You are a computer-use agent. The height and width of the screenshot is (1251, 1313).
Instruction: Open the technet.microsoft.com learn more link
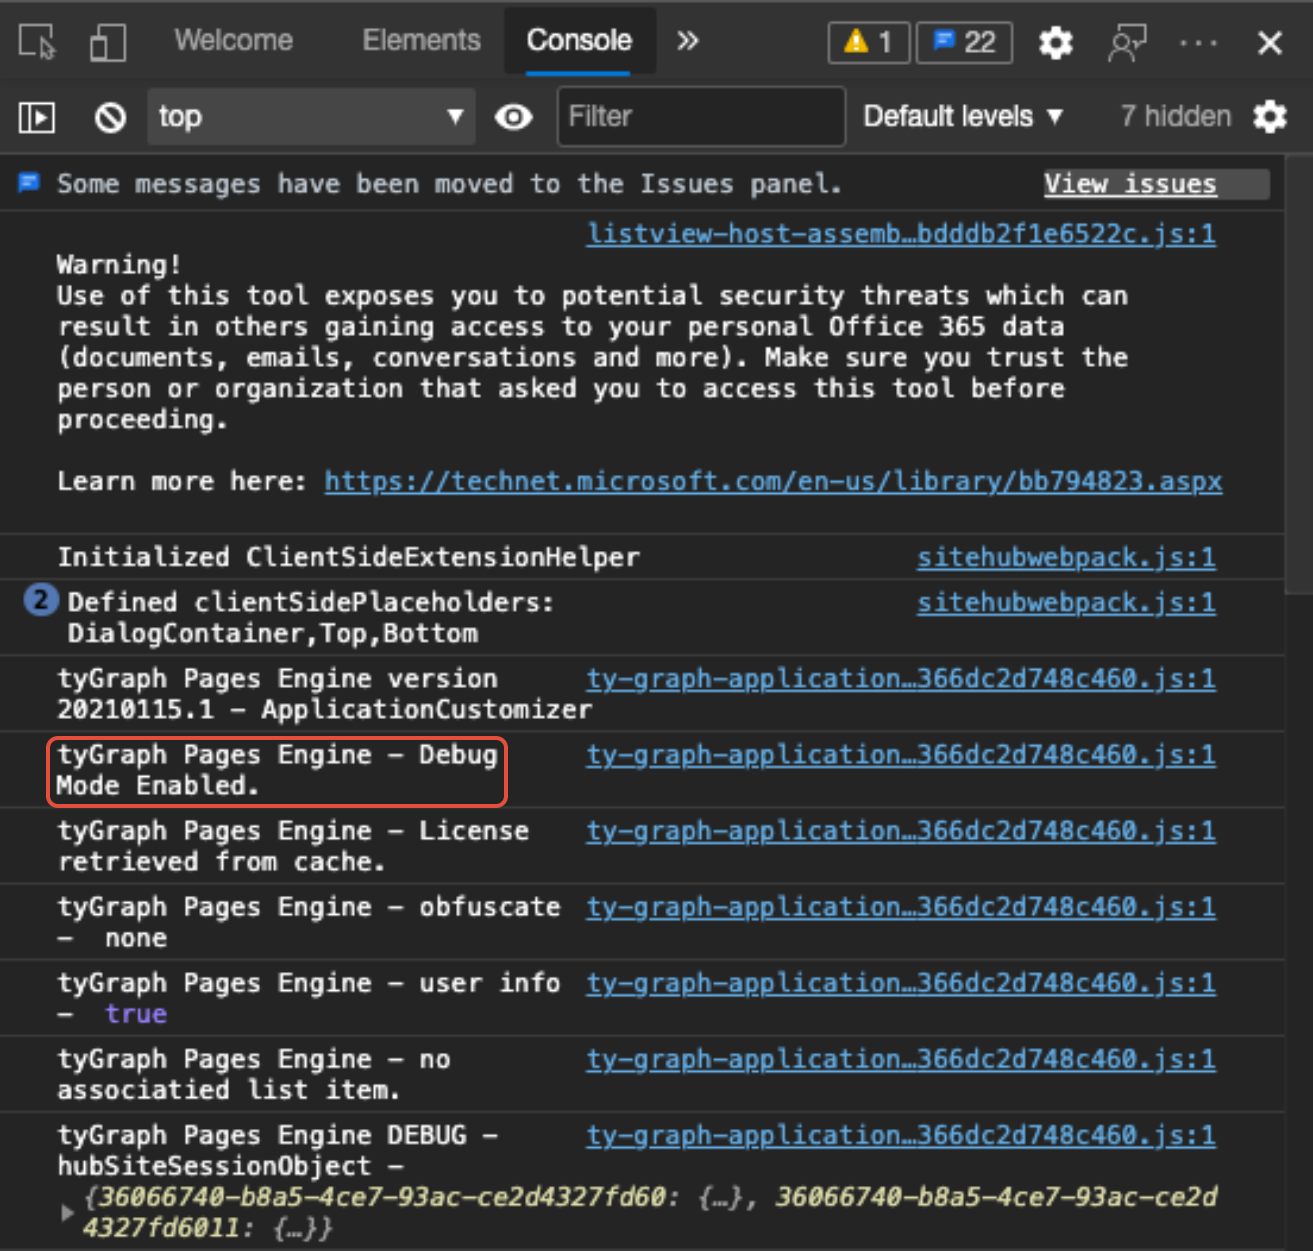[x=772, y=481]
